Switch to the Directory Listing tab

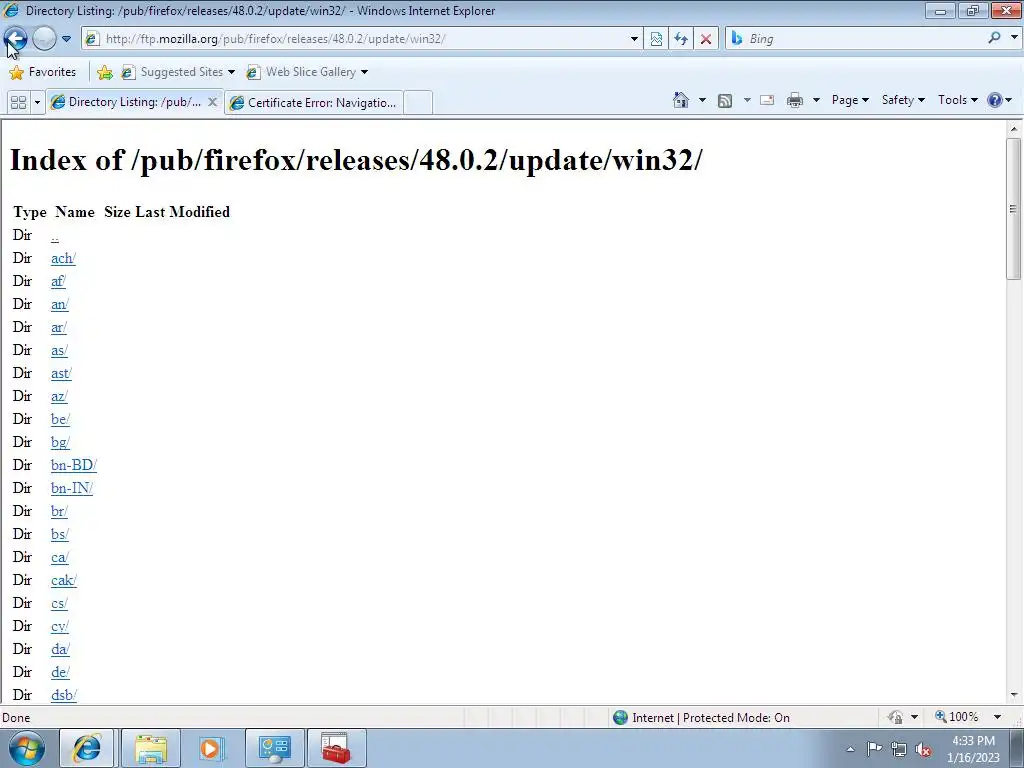click(127, 102)
